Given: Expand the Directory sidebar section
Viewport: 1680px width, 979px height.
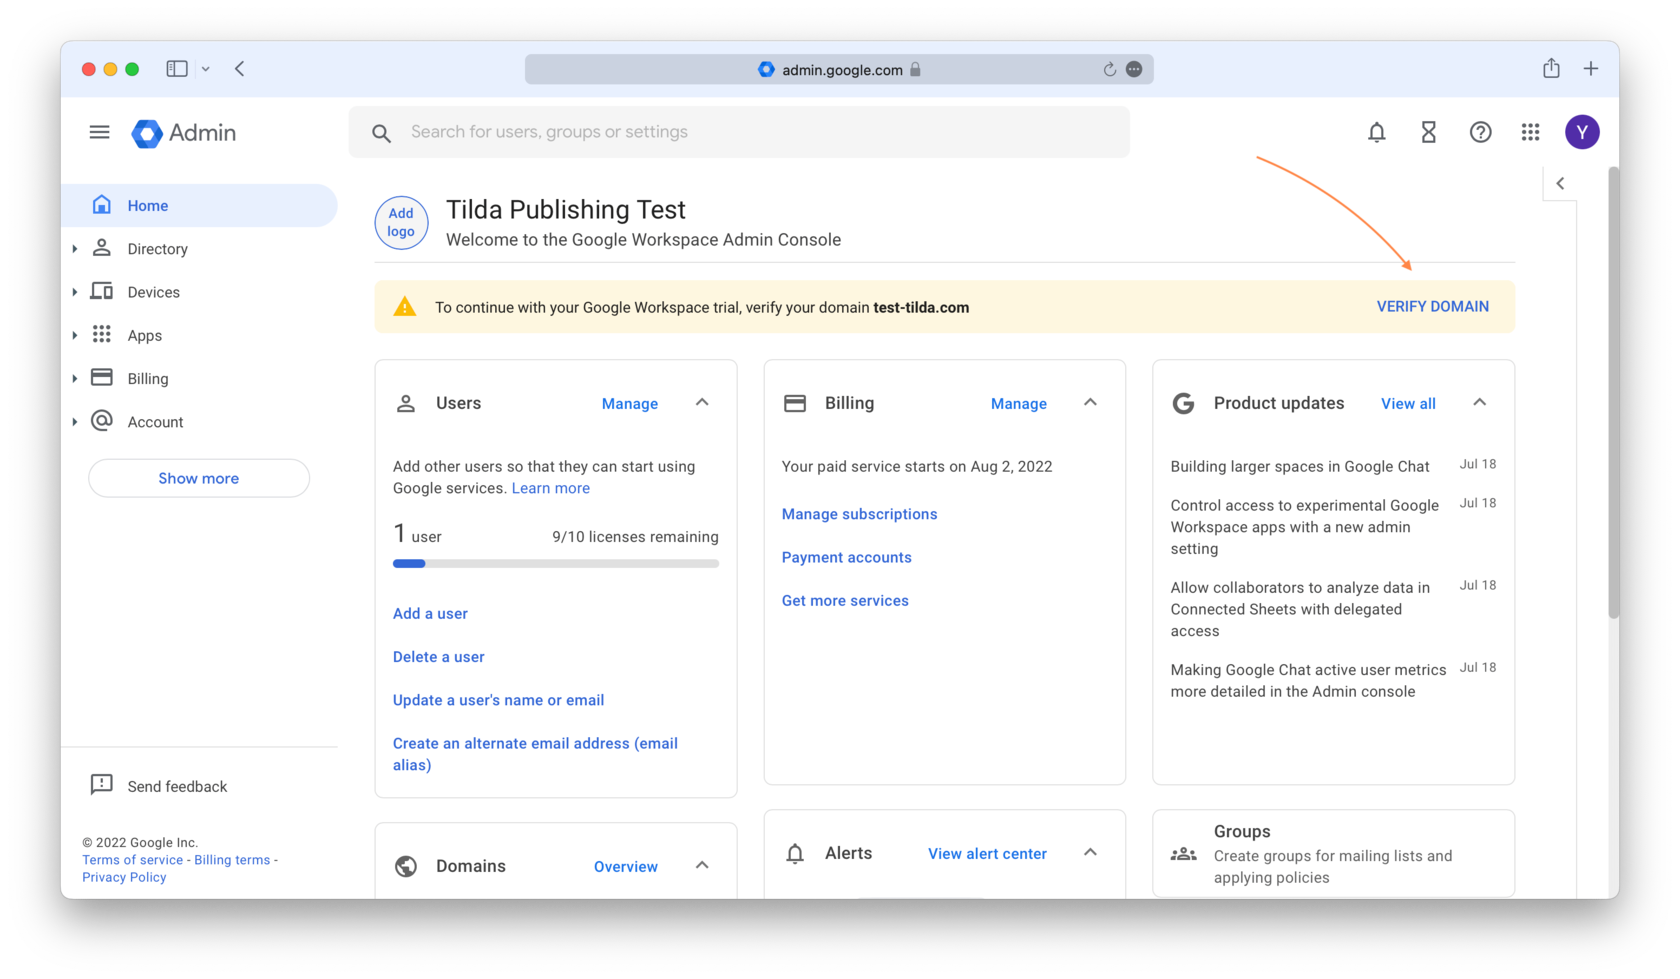Looking at the screenshot, I should 75,248.
